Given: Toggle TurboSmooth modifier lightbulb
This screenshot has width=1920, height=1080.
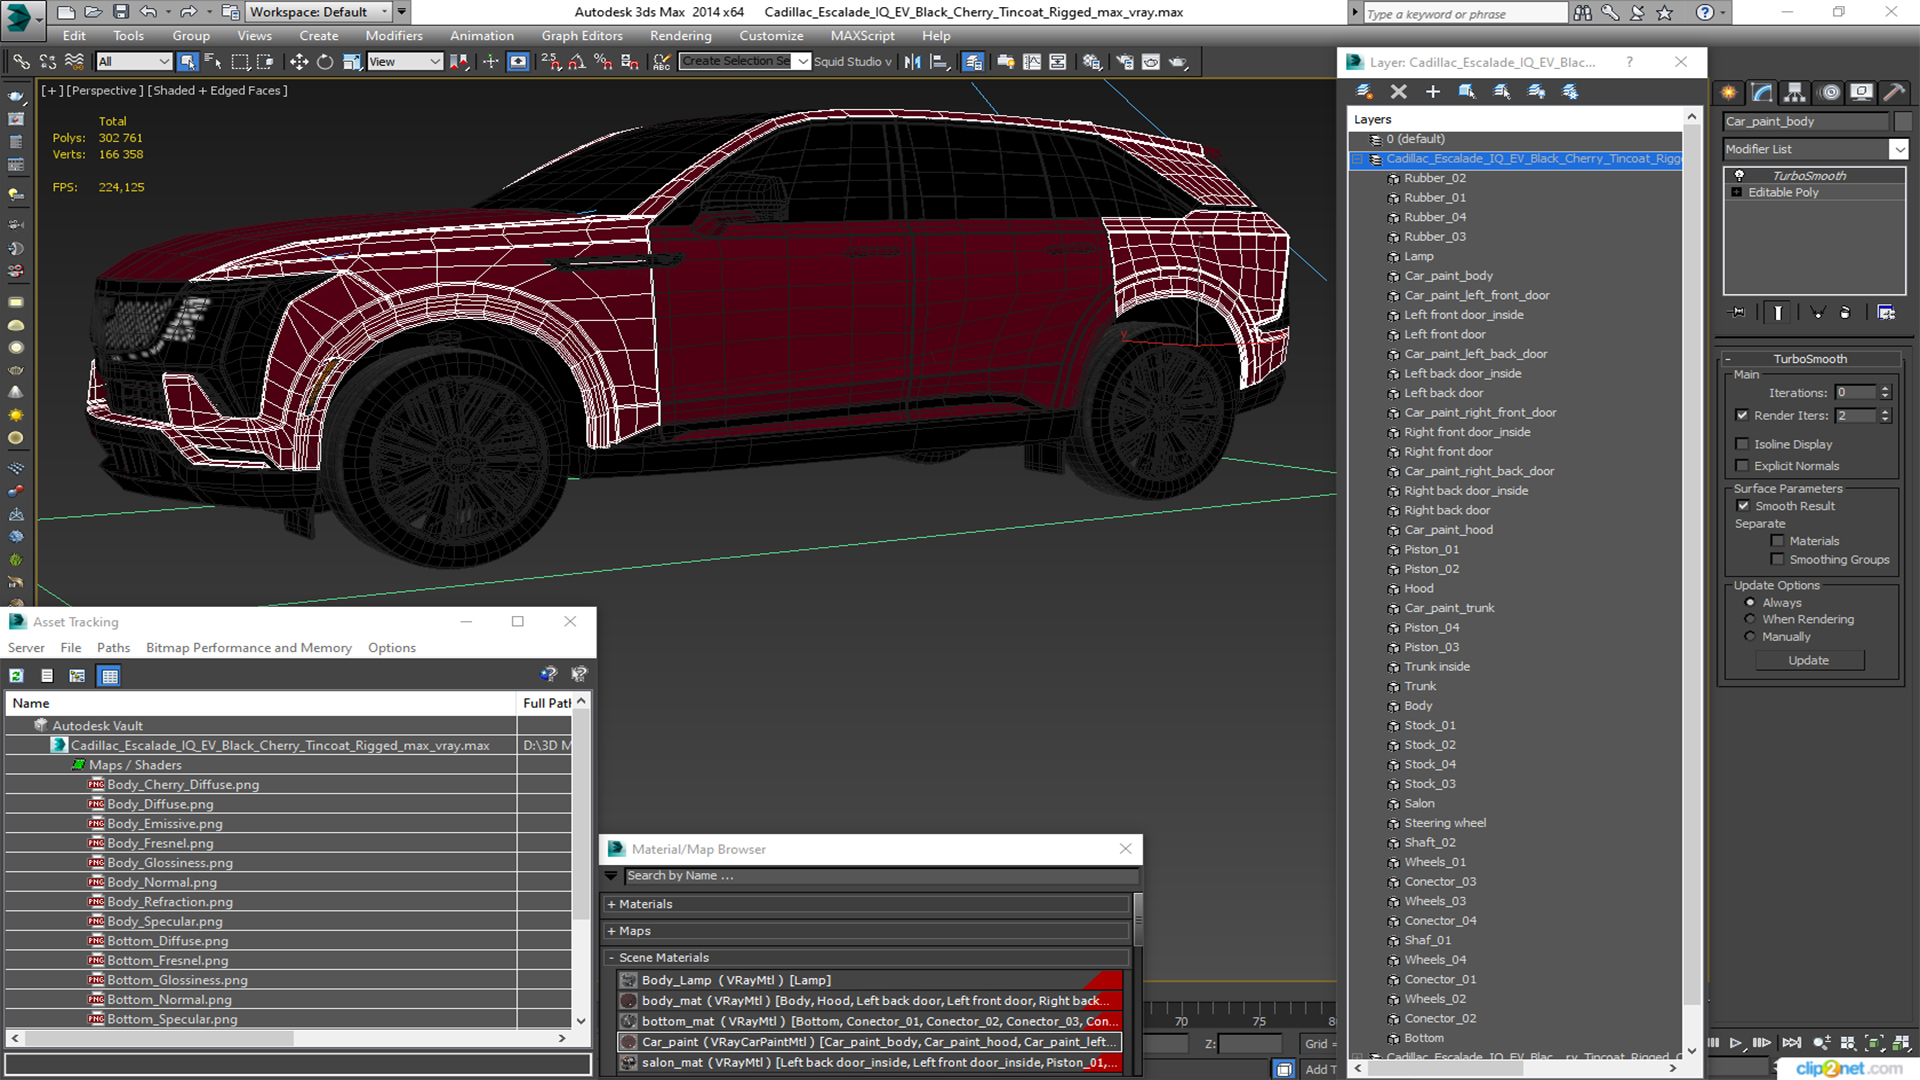Looking at the screenshot, I should [x=1739, y=175].
